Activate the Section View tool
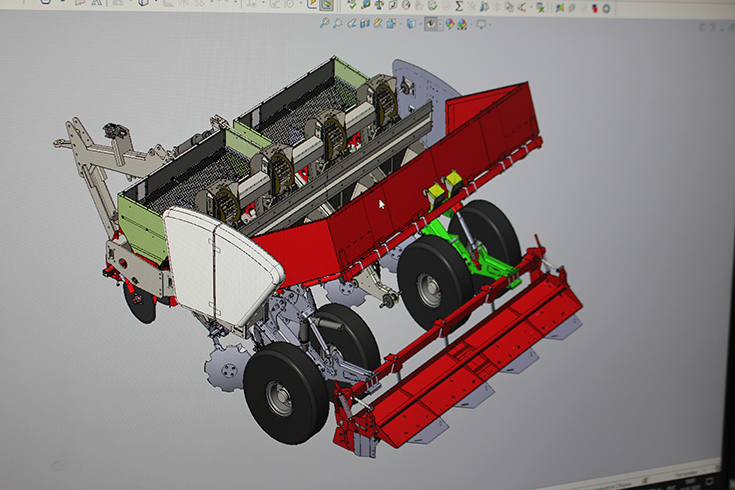This screenshot has height=490, width=735. tap(365, 23)
